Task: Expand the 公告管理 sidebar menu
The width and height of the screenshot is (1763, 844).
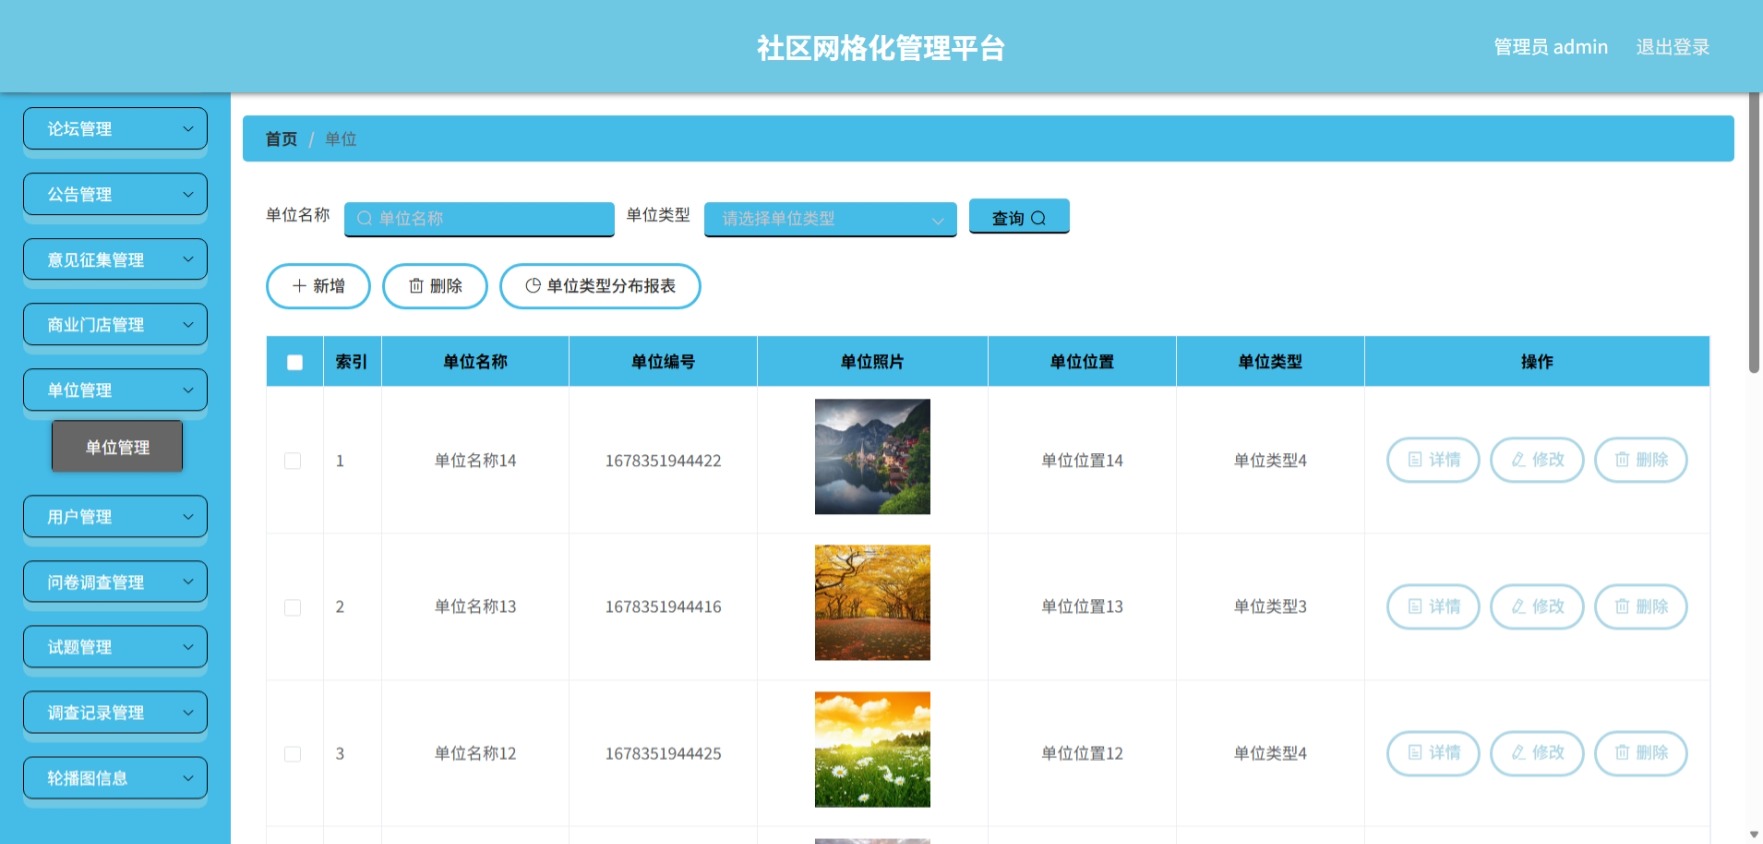Action: point(115,194)
